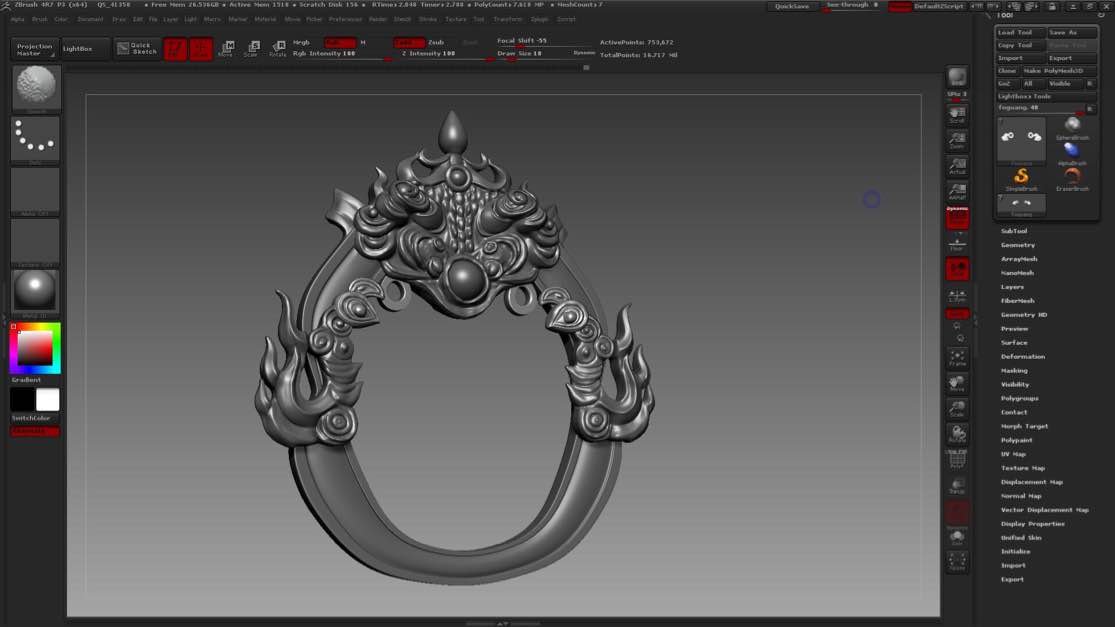The height and width of the screenshot is (627, 1115).
Task: Click Load Tool button
Action: click(x=1020, y=33)
